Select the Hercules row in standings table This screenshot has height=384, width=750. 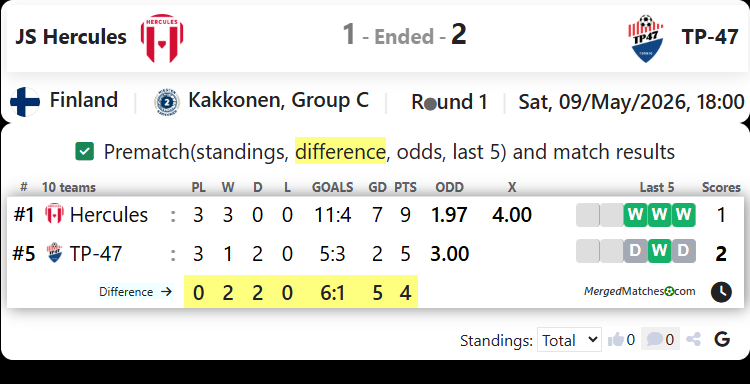(375, 215)
